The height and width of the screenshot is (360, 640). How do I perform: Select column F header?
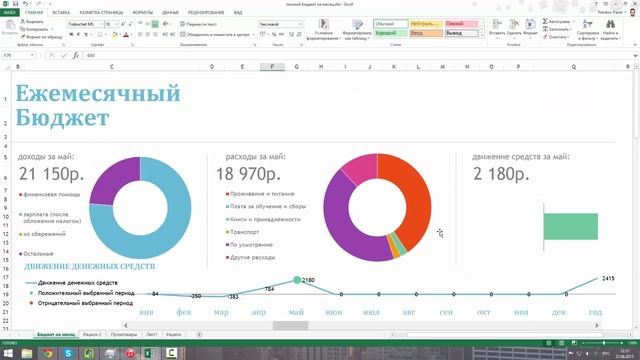click(272, 67)
